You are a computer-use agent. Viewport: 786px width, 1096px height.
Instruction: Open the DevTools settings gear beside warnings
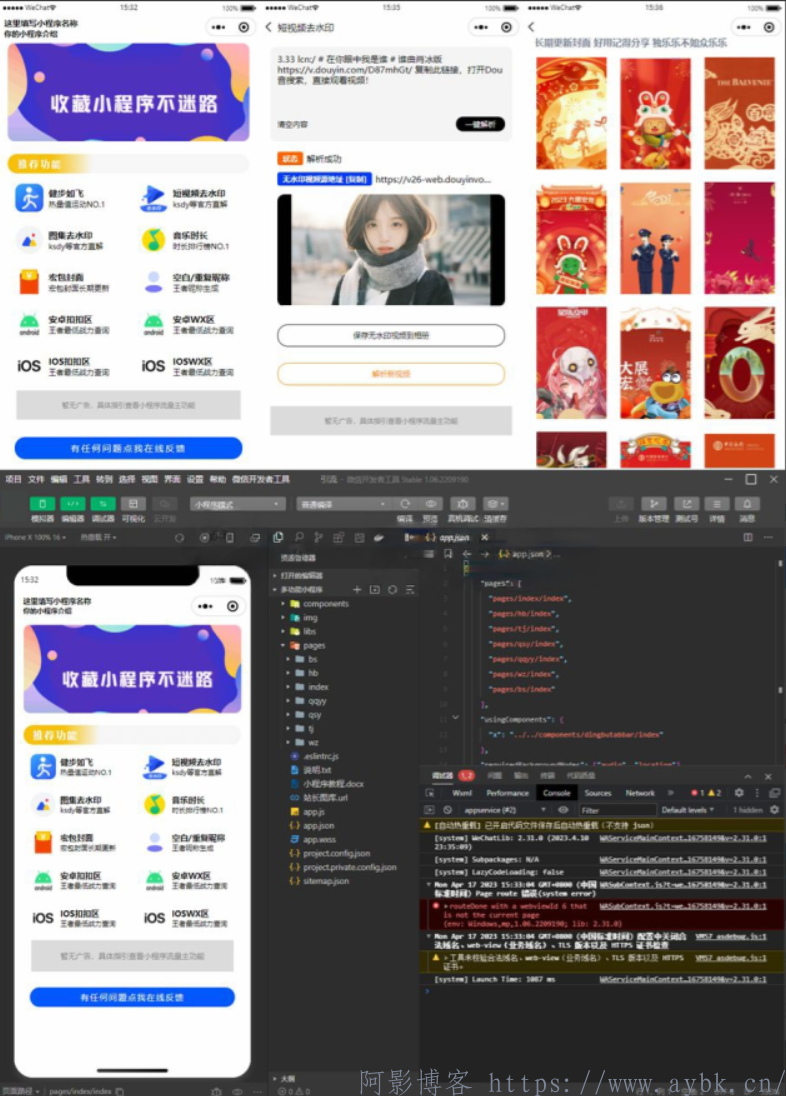point(739,793)
